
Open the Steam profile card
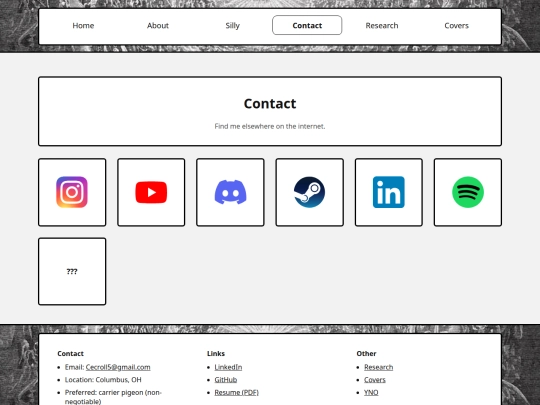310,192
